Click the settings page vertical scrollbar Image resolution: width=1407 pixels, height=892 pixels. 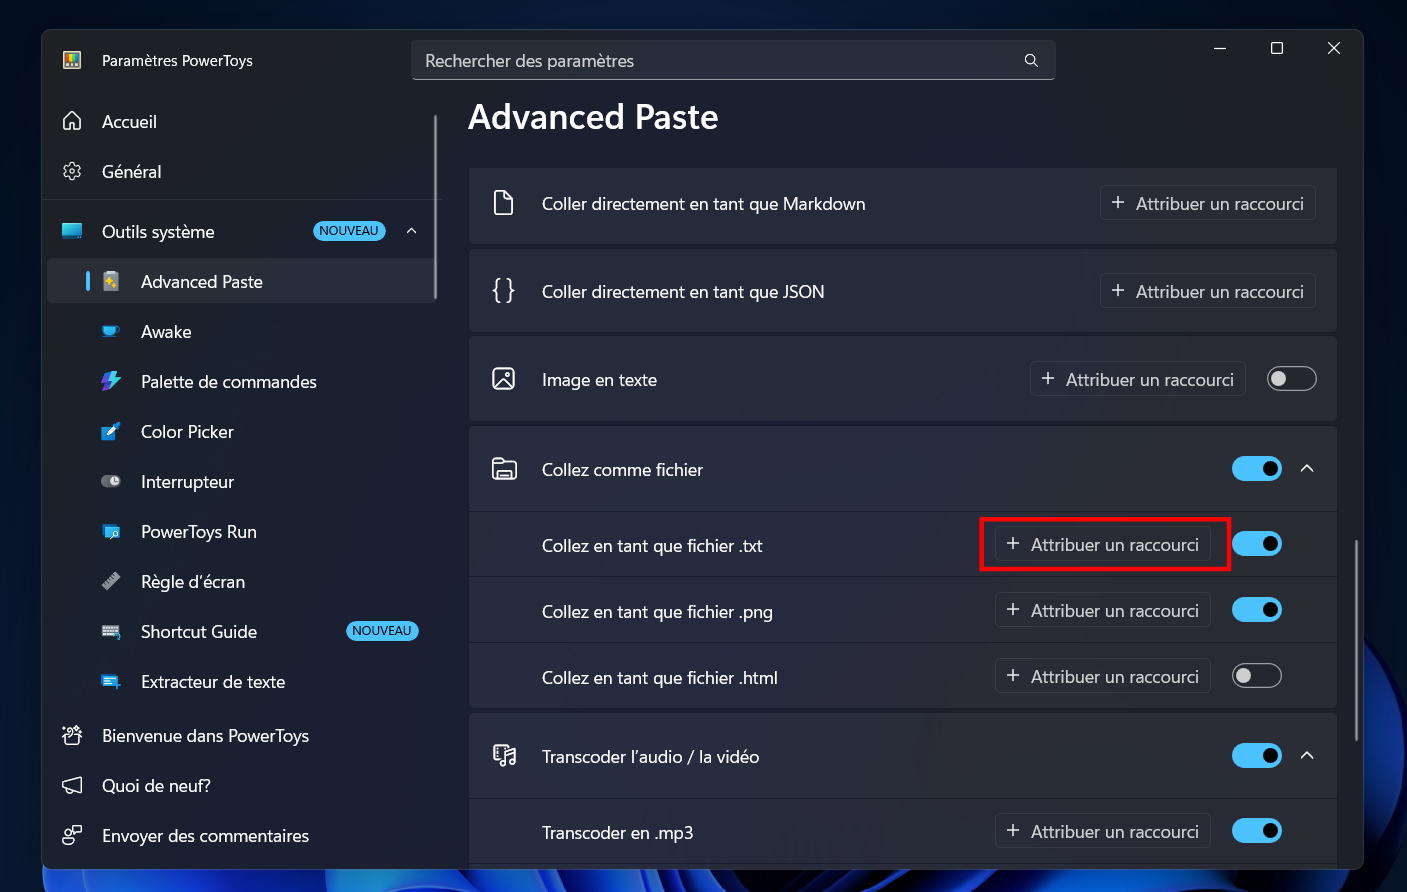[1356, 640]
